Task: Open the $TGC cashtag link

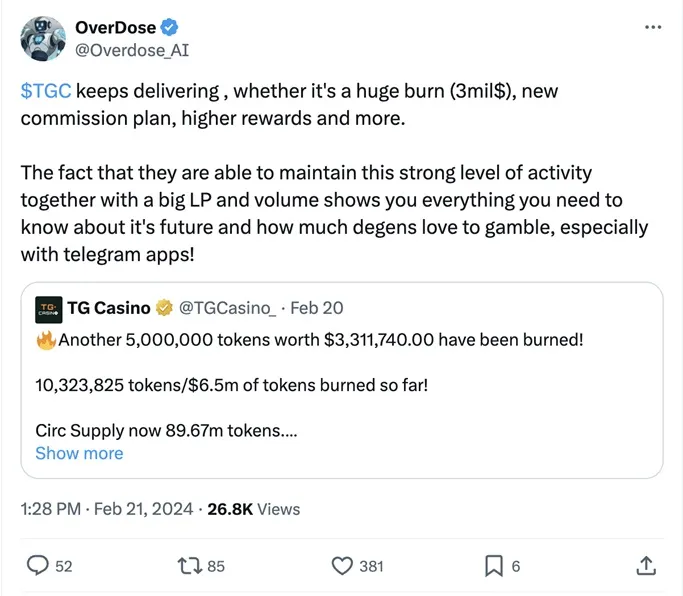Action: [46, 91]
